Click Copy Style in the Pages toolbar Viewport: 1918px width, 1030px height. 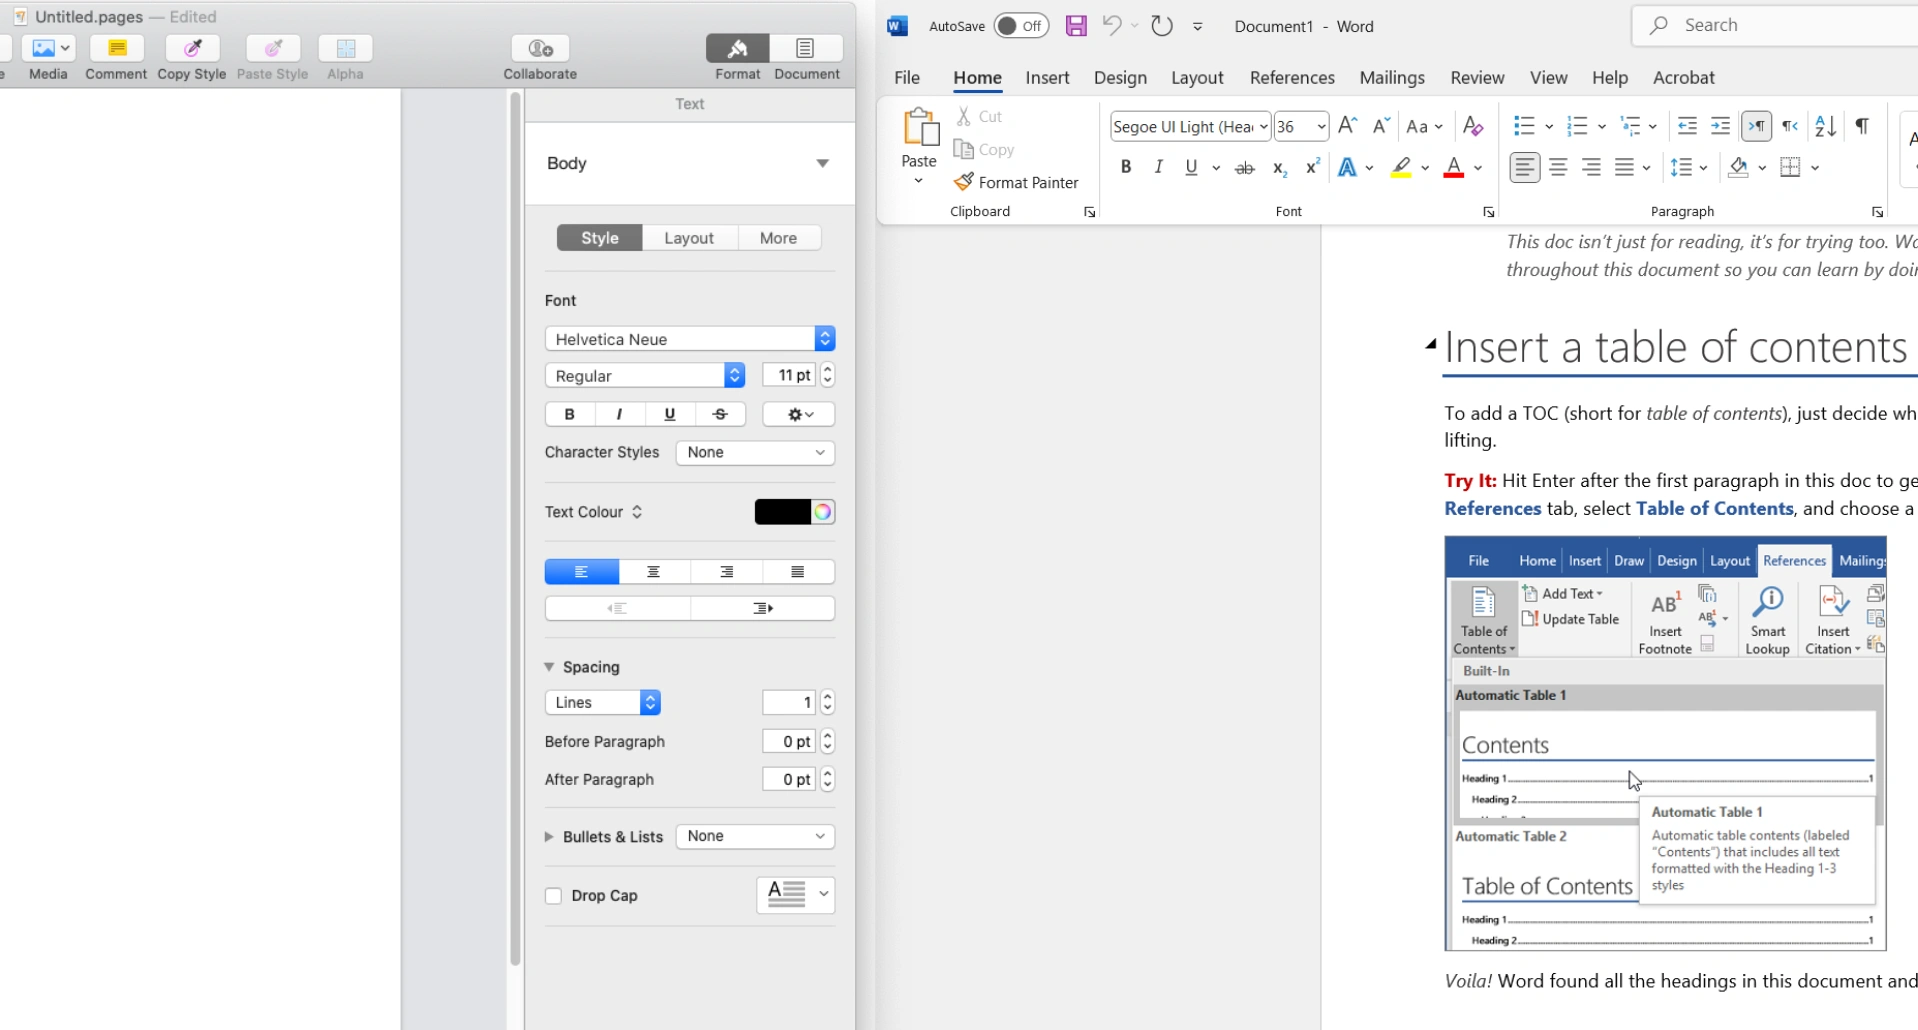(x=190, y=55)
